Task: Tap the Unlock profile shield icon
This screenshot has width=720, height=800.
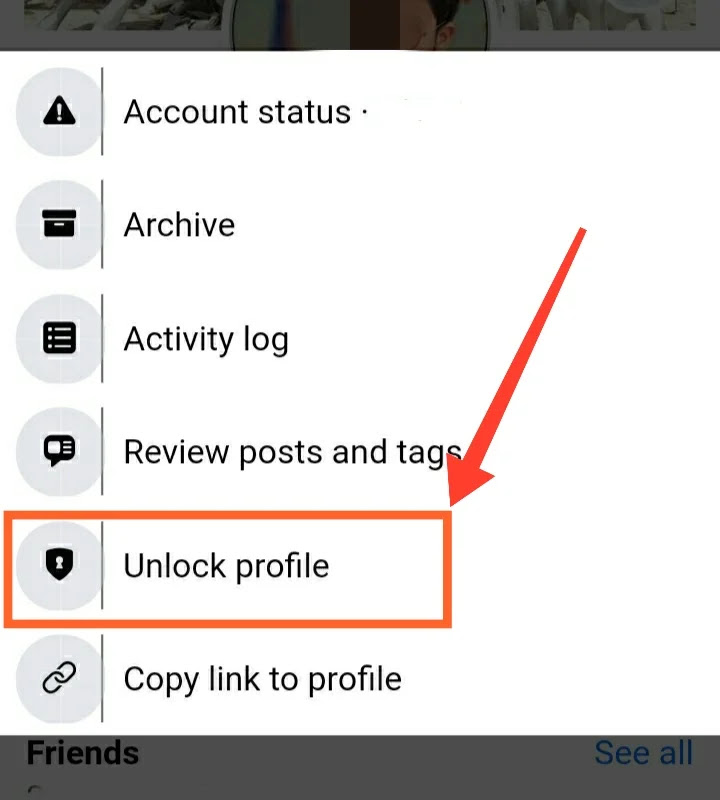Action: coord(59,564)
